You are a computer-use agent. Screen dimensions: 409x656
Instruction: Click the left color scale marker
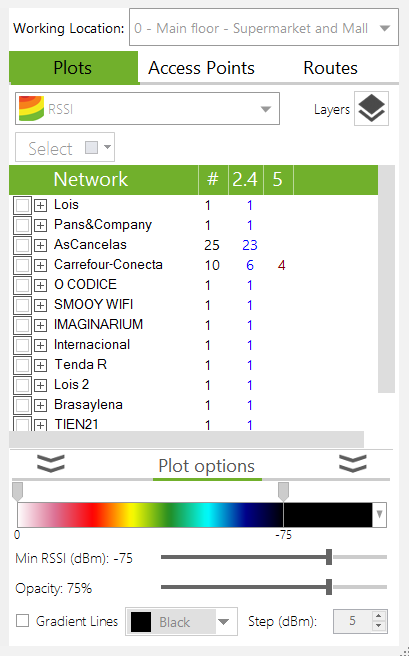[x=17, y=491]
